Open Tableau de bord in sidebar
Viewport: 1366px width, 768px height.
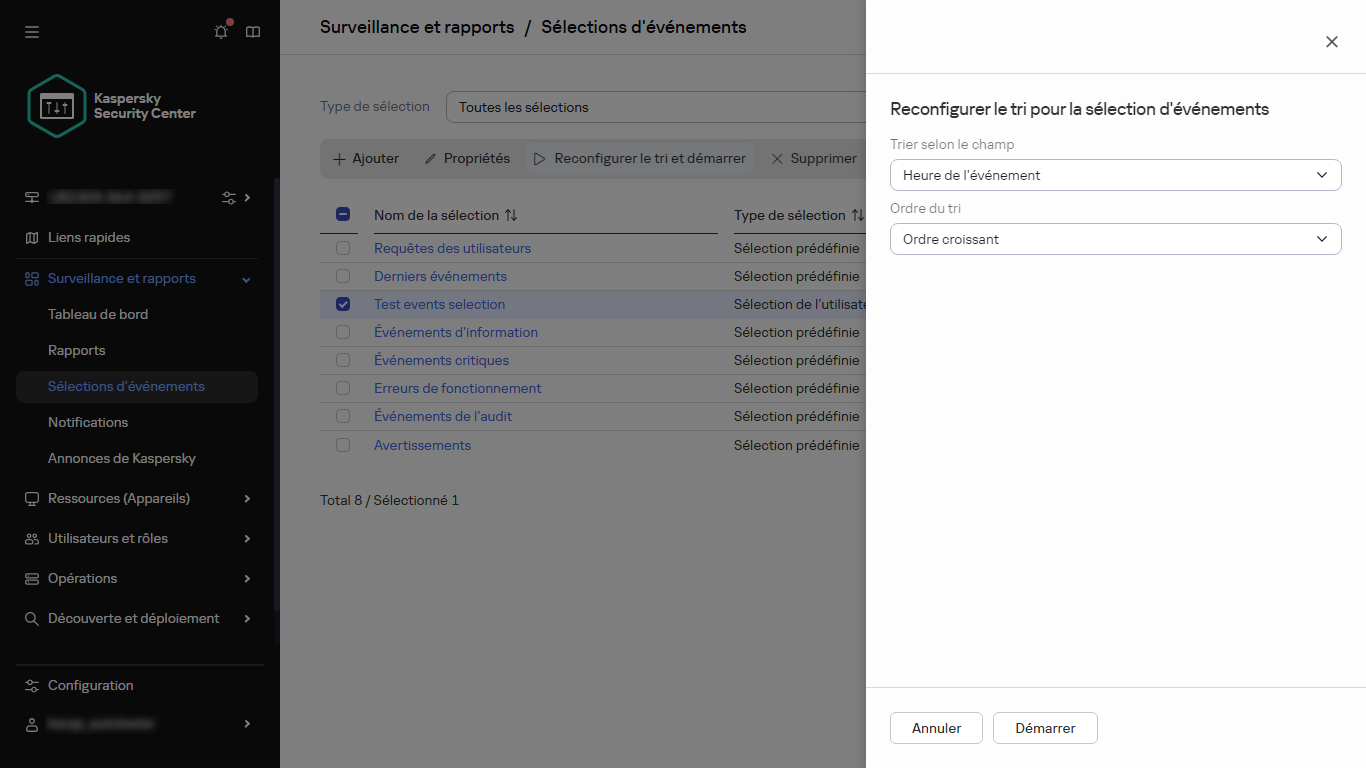98,314
